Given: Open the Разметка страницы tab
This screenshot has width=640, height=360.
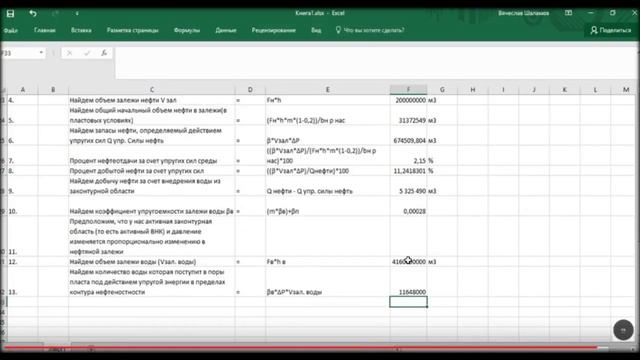Looking at the screenshot, I should [132, 30].
